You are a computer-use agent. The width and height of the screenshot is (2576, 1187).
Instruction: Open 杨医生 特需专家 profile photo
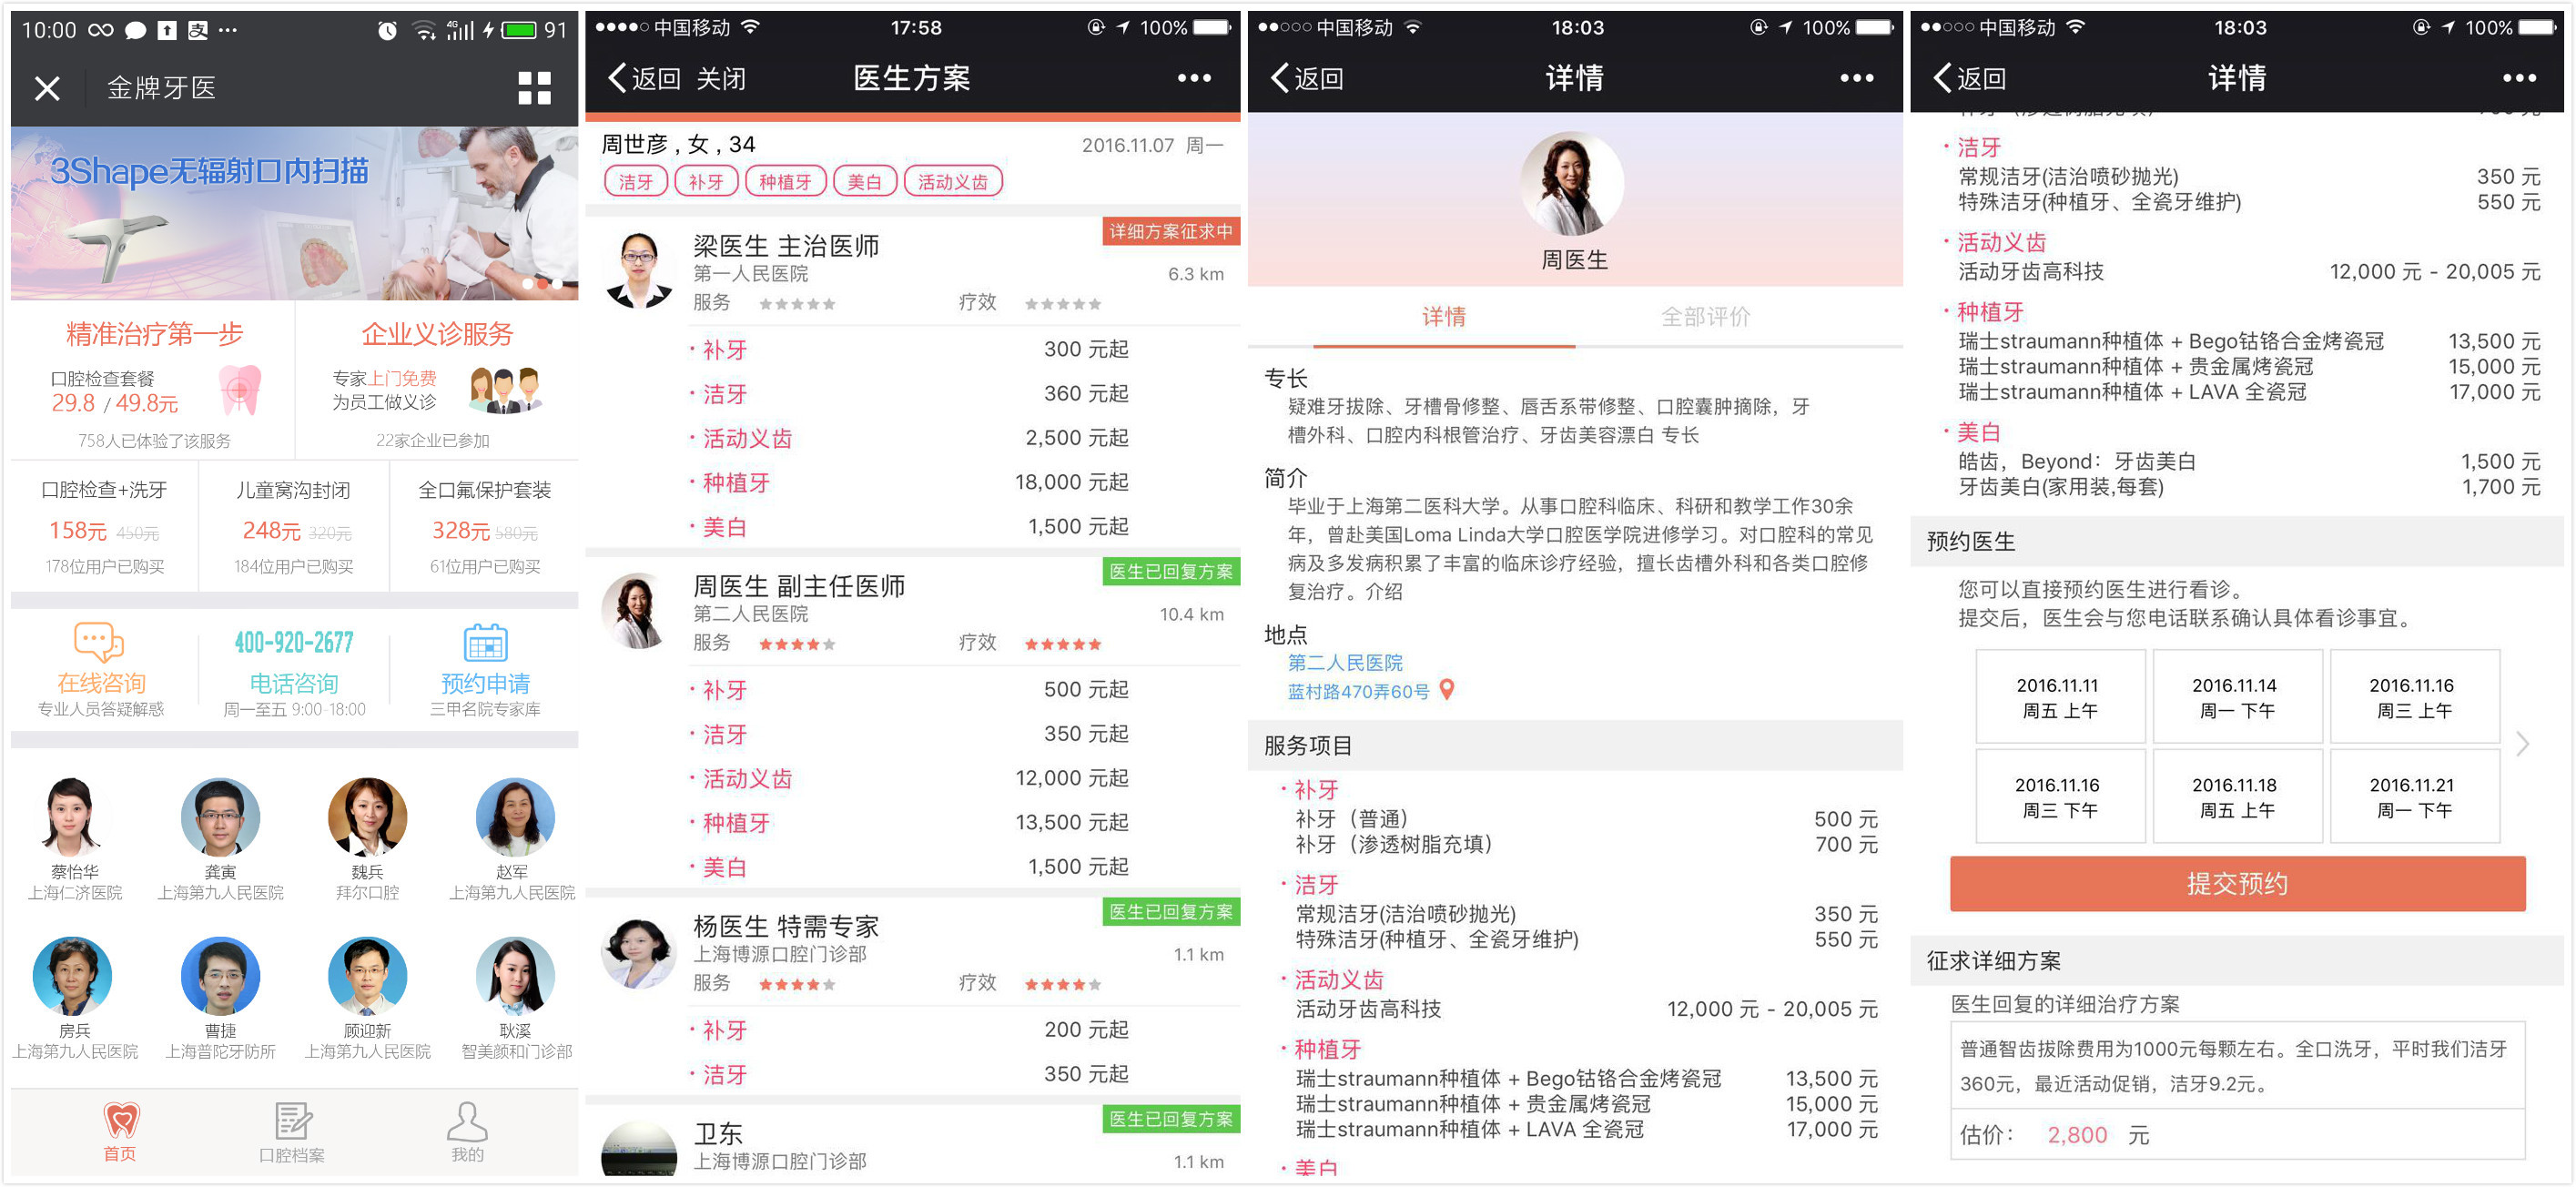tap(639, 951)
